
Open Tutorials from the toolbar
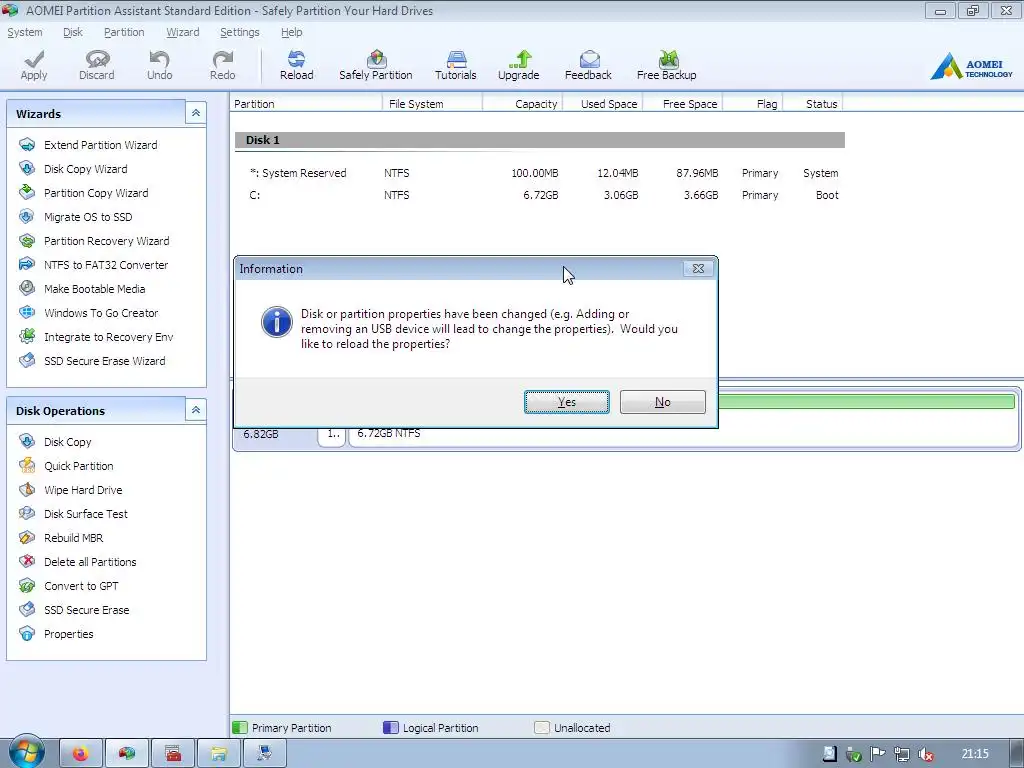click(456, 65)
